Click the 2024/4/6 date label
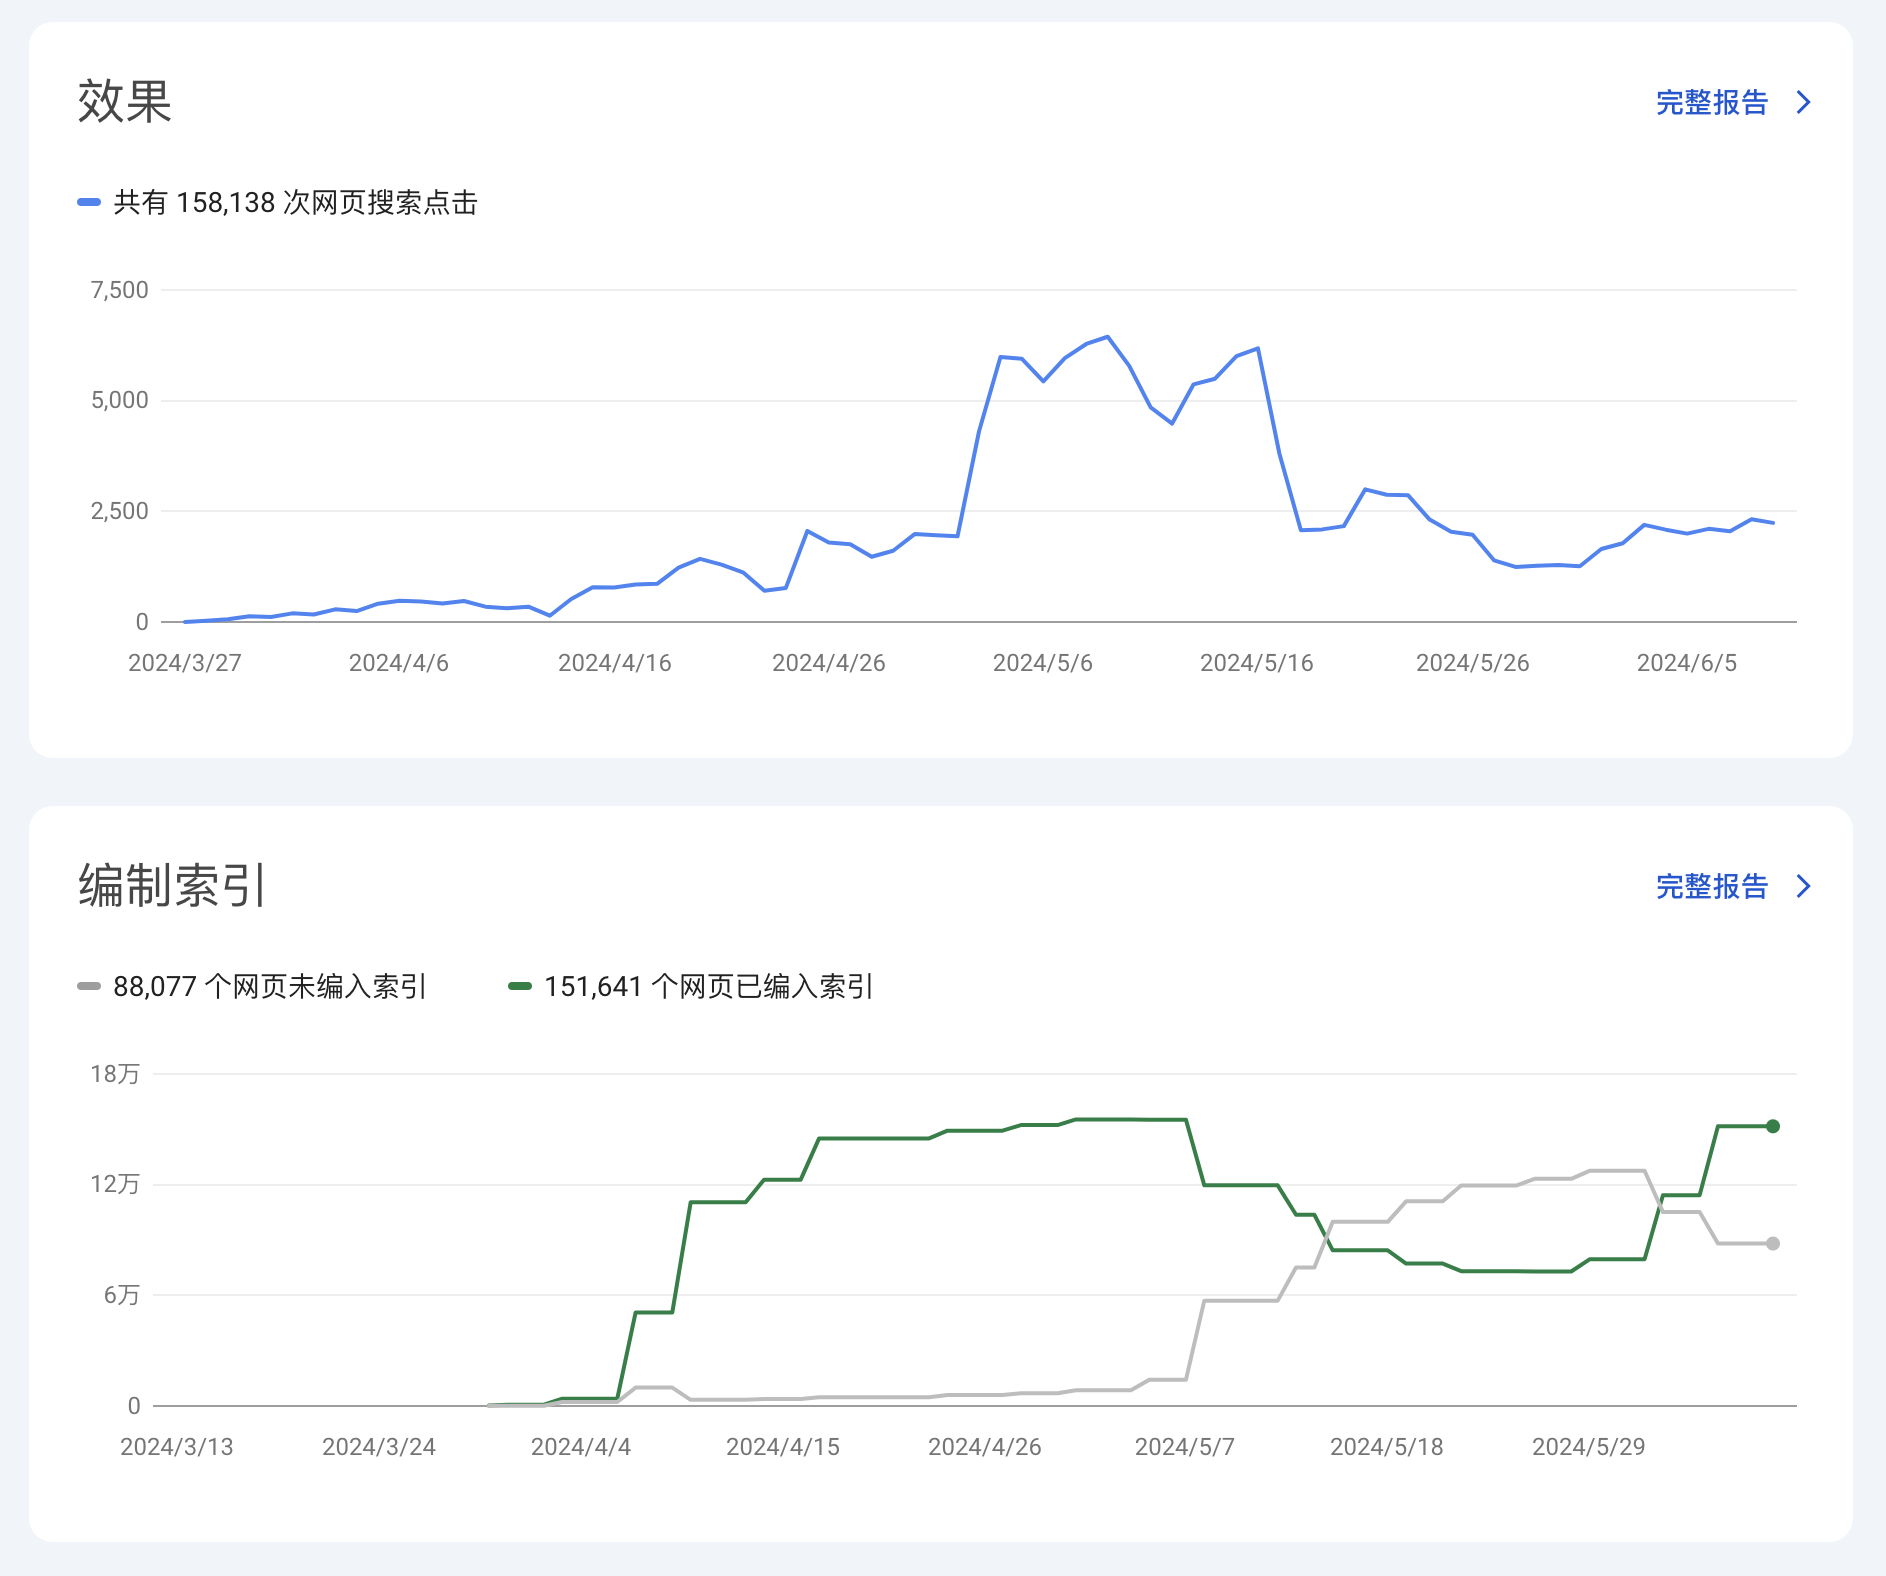1886x1576 pixels. coord(399,663)
